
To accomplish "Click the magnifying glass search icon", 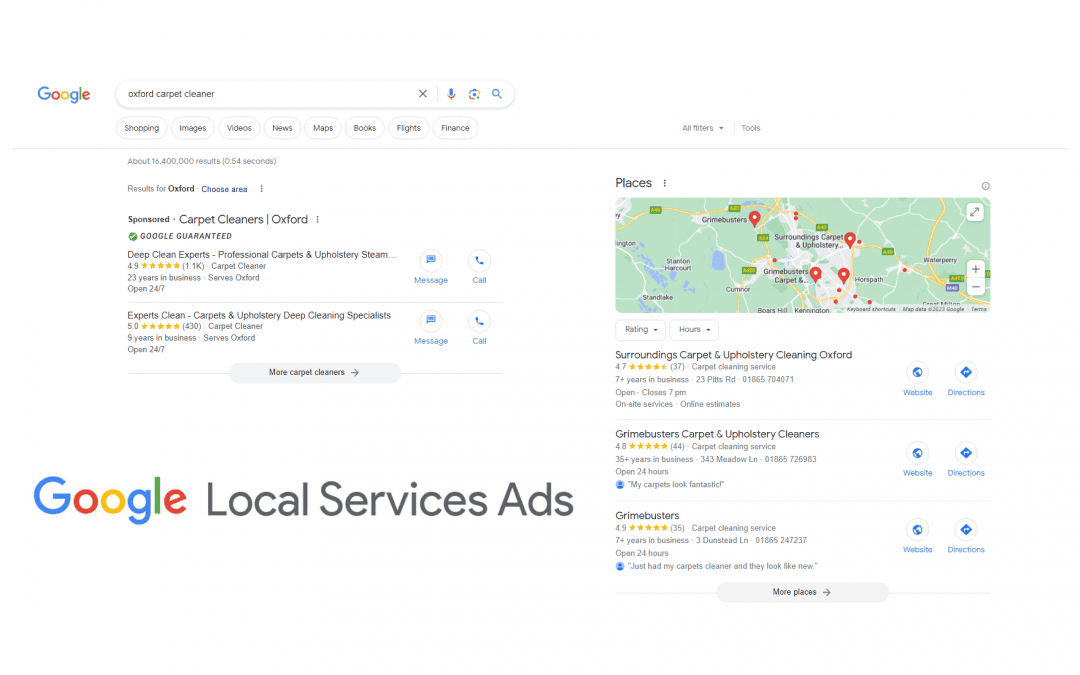I will 497,93.
